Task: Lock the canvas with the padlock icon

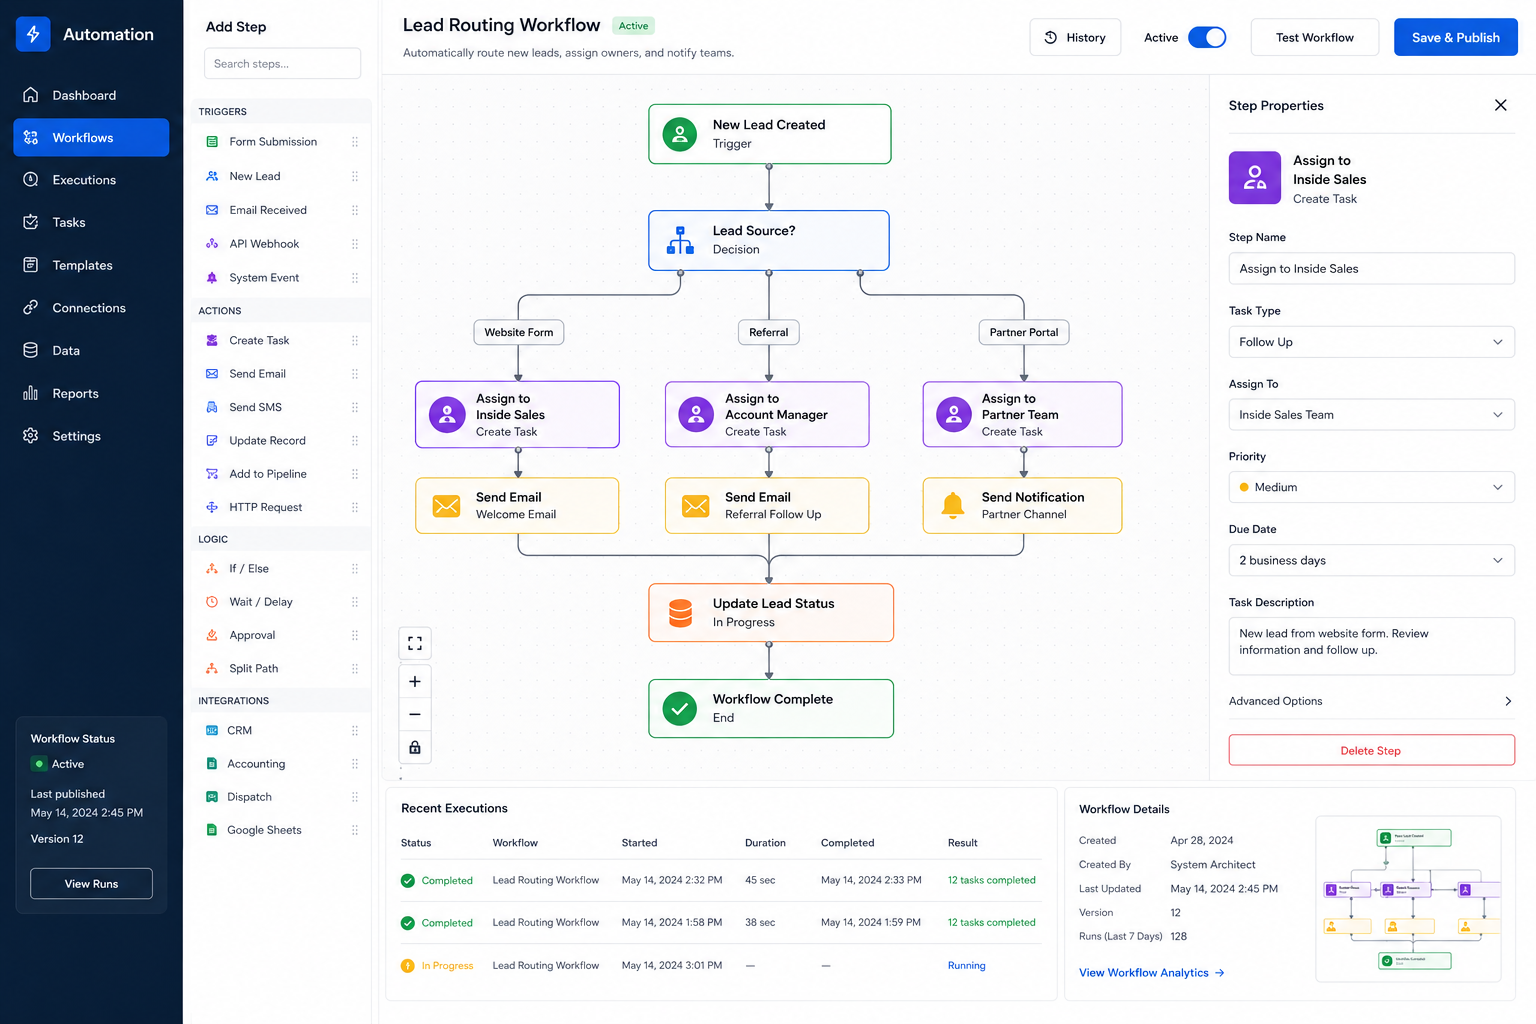Action: [x=415, y=748]
